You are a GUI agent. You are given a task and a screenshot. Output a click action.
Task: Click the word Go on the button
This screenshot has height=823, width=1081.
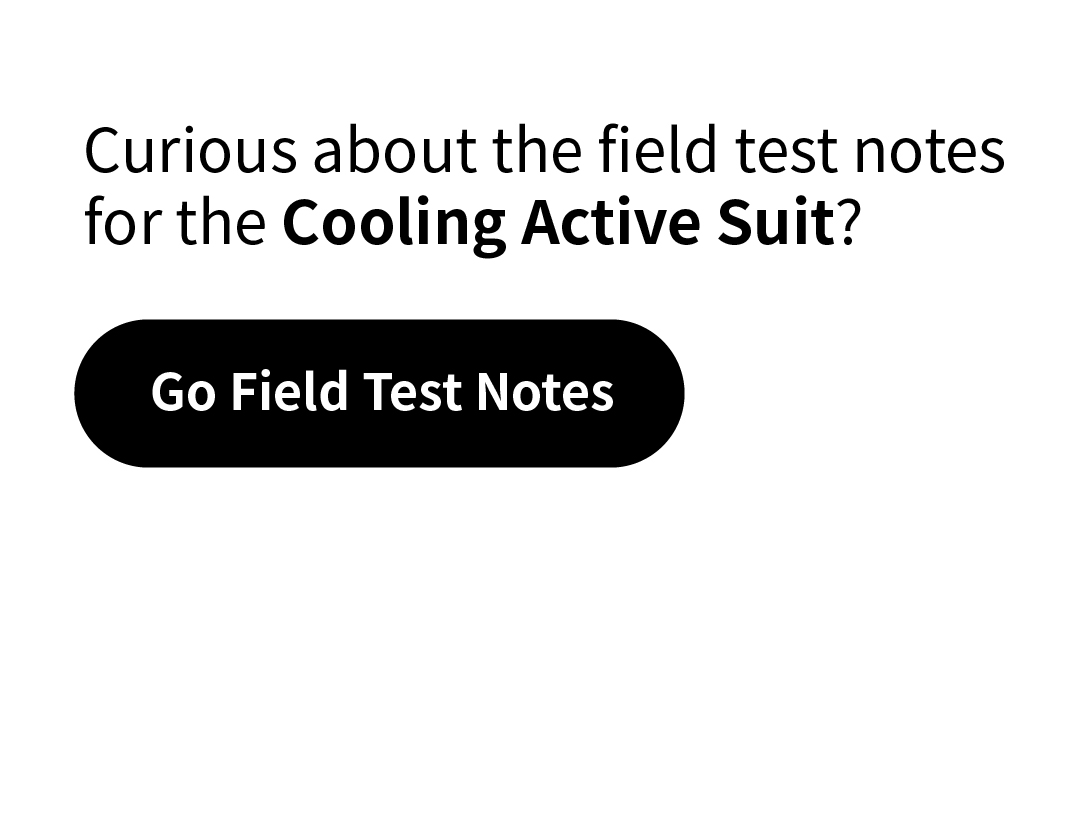pos(183,392)
